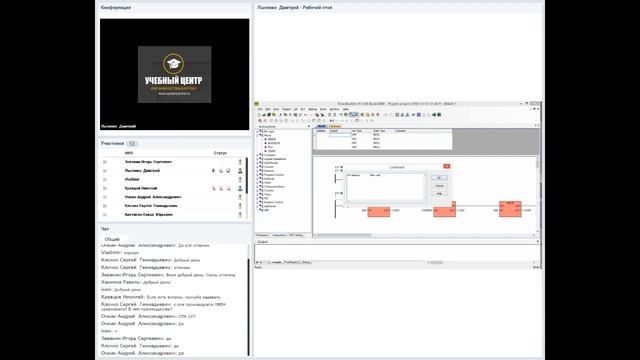Image resolution: width=640 pixels, height=360 pixels.
Task: Expand the Logical Operations group
Action: [x=258, y=159]
